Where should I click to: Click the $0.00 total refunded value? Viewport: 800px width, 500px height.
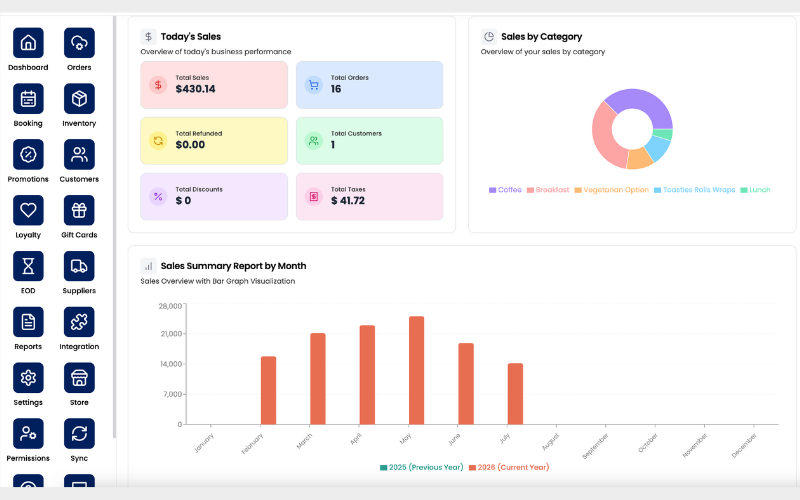tap(190, 145)
